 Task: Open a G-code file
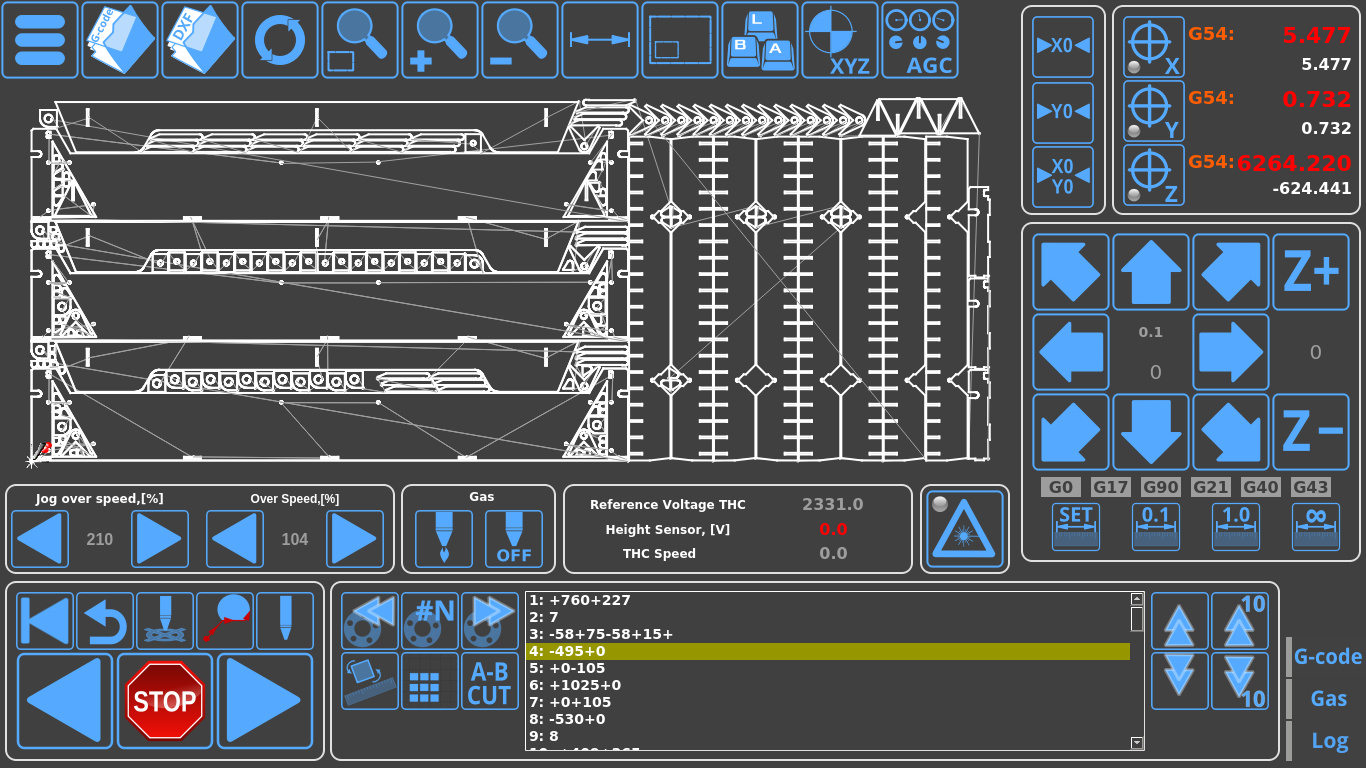121,40
